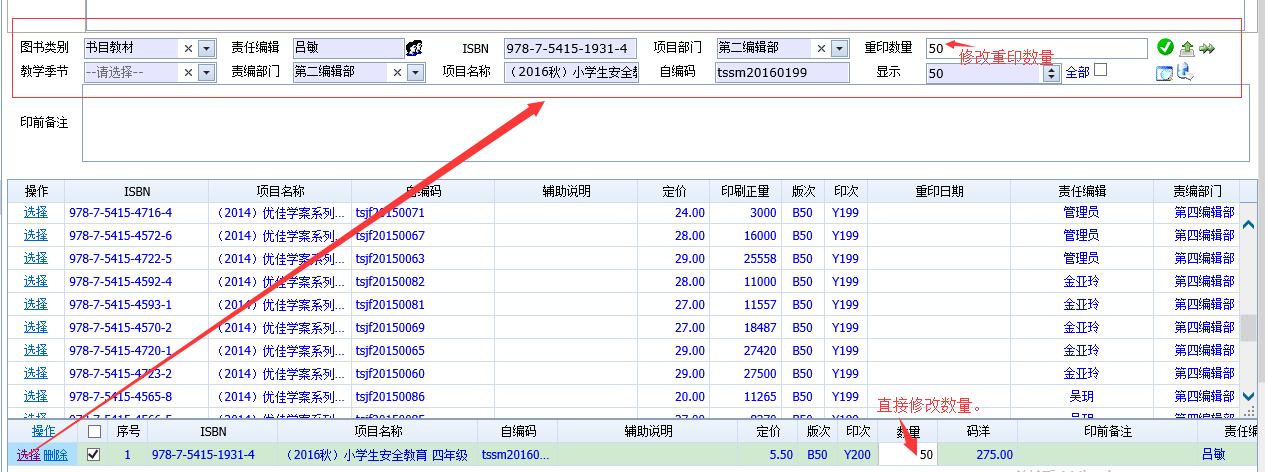Expand the 责编部门 dropdown
Image resolution: width=1265 pixels, height=472 pixels.
(x=416, y=72)
